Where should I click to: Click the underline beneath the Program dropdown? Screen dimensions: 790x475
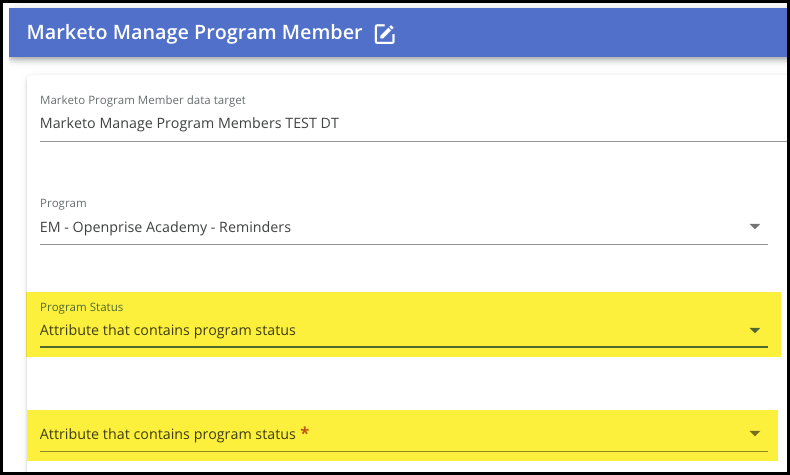pyautogui.click(x=404, y=244)
